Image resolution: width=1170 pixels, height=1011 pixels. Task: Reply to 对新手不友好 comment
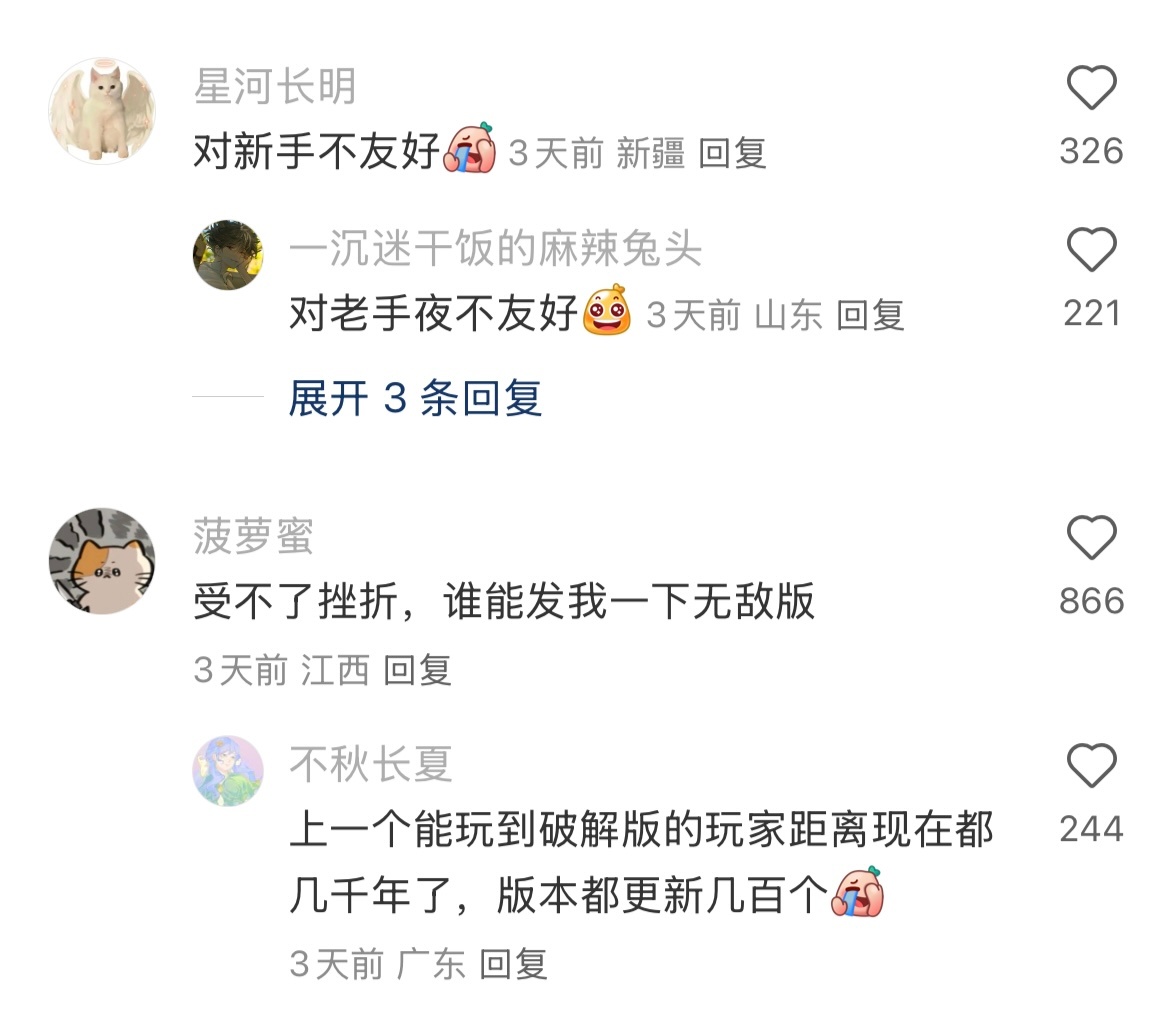click(732, 154)
